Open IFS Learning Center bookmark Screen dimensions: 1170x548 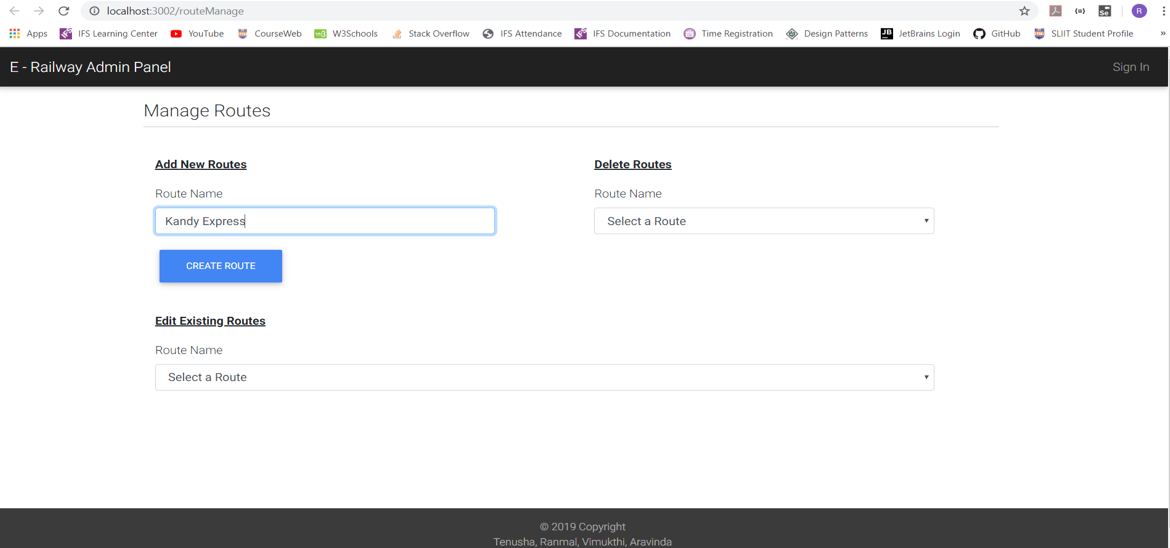pos(108,34)
